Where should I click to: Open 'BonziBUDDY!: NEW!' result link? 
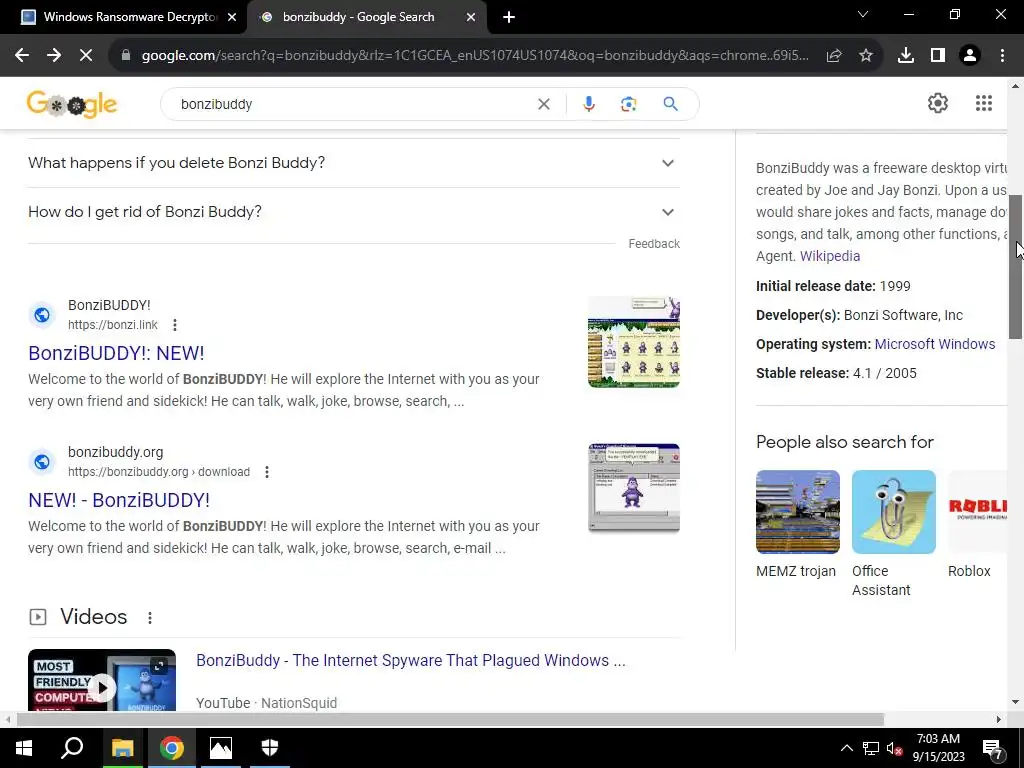click(116, 353)
